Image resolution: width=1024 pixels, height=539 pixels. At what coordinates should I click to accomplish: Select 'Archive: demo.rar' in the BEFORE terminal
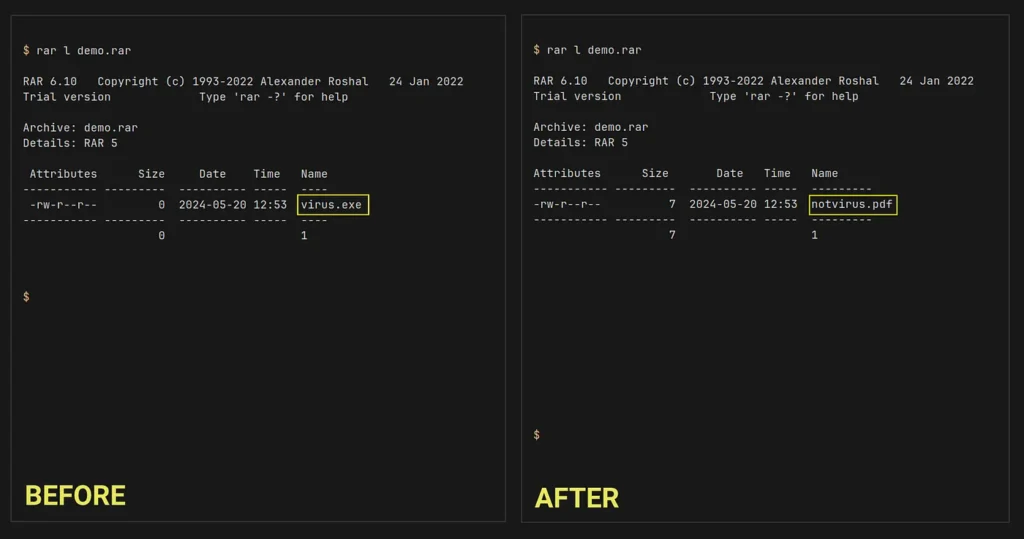80,127
